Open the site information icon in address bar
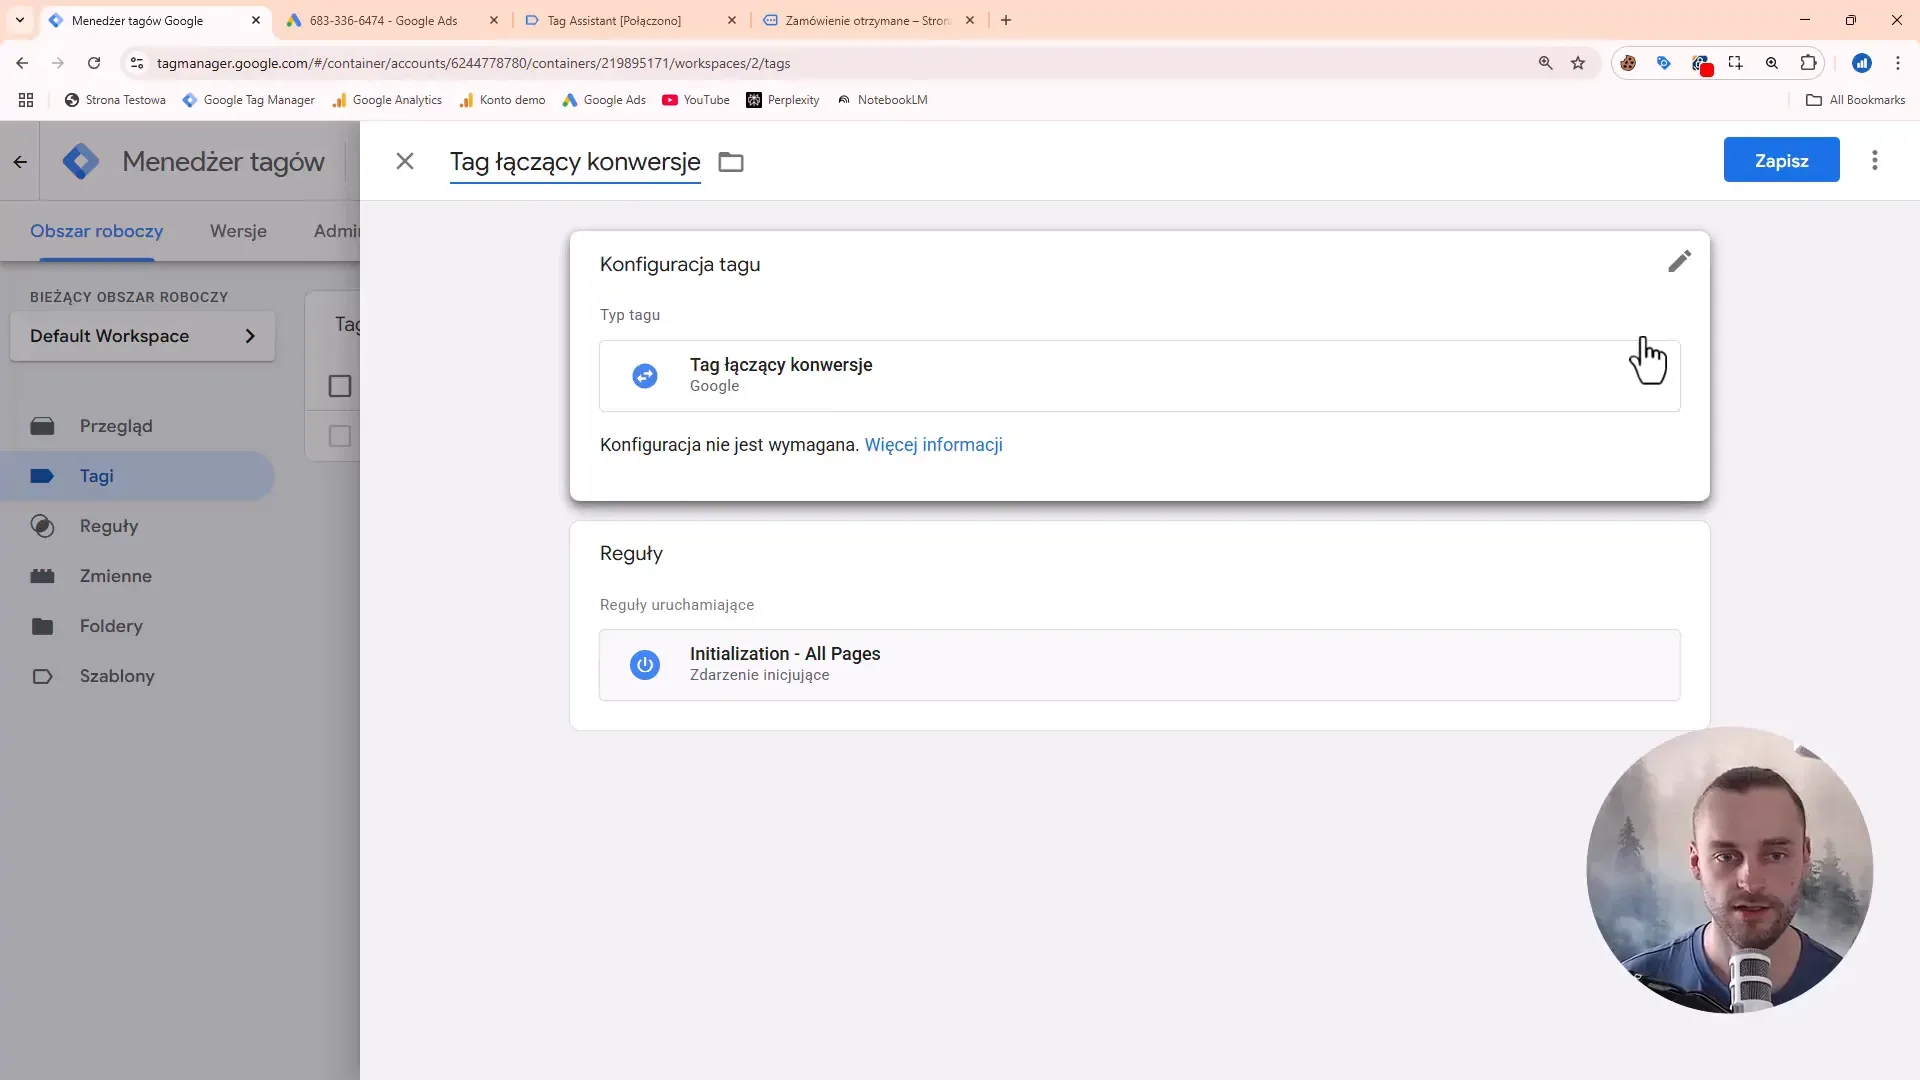The width and height of the screenshot is (1920, 1080). point(137,63)
